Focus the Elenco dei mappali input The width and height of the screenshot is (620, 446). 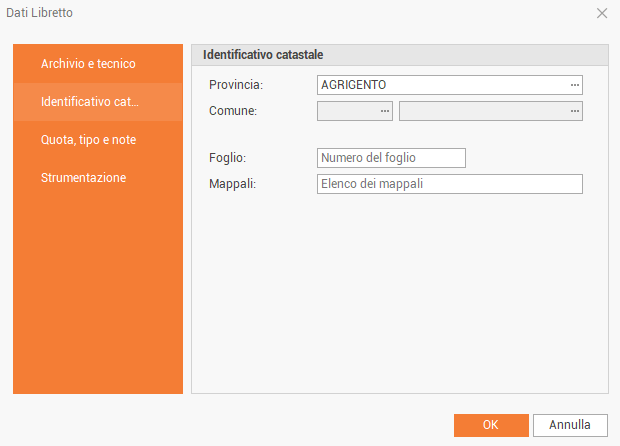point(449,184)
